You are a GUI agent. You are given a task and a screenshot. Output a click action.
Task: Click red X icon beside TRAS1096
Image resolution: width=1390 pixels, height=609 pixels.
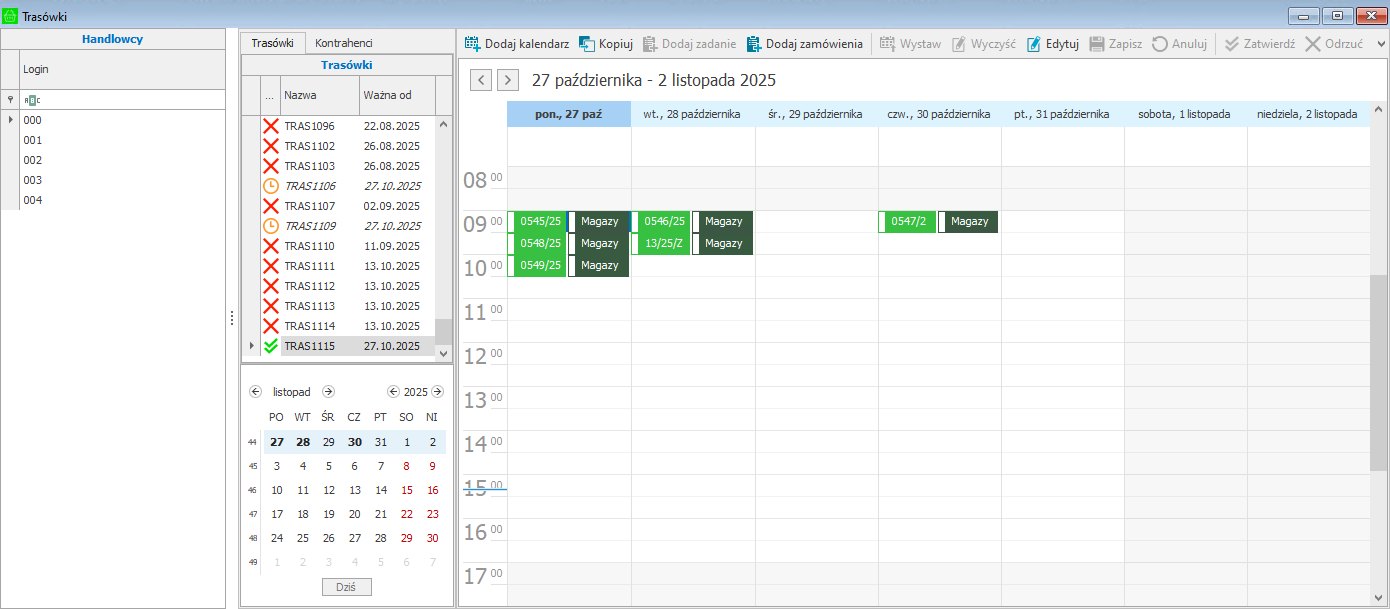(271, 126)
